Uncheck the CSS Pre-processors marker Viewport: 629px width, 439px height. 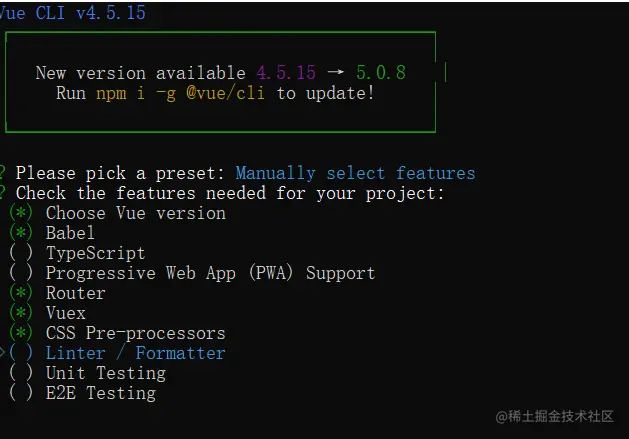[20, 333]
